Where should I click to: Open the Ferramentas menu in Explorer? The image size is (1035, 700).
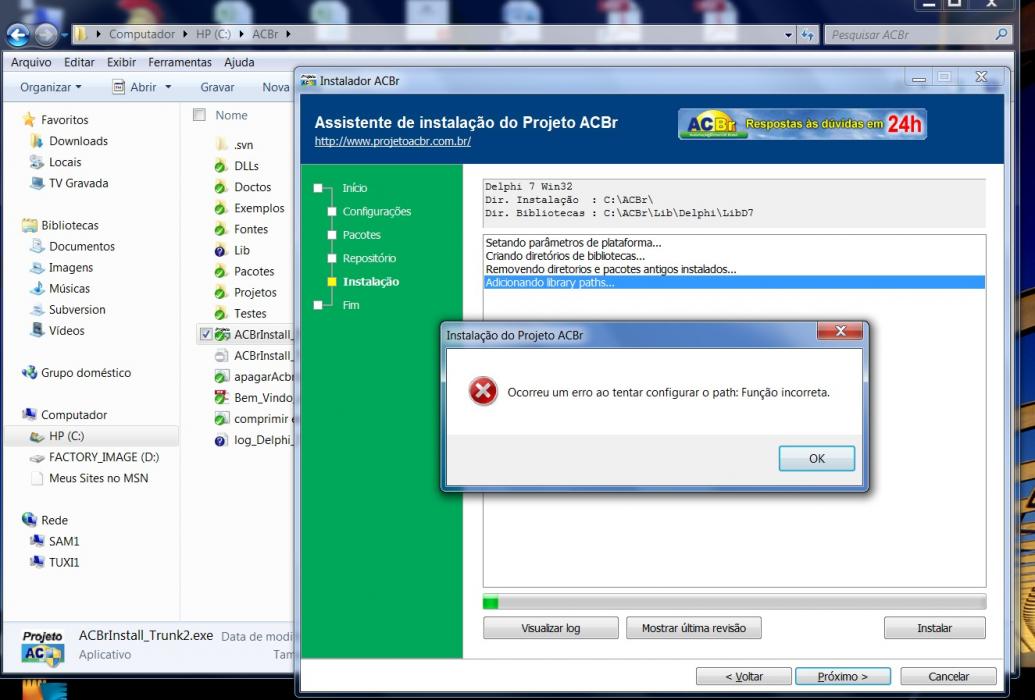(x=180, y=62)
